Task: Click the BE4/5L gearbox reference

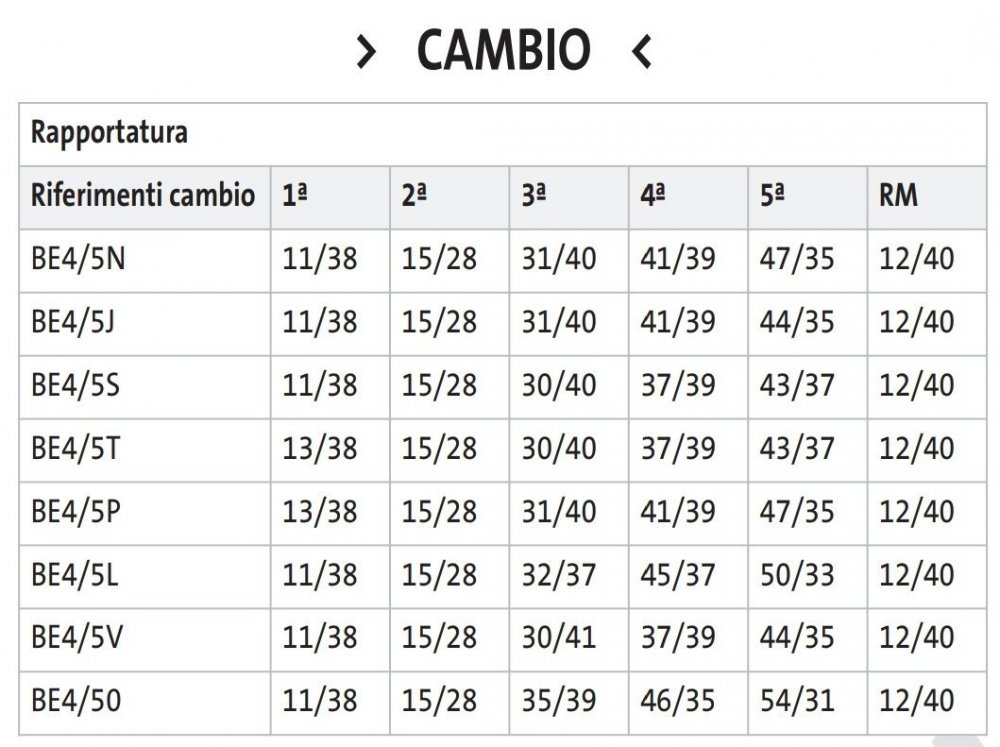Action: (x=76, y=575)
